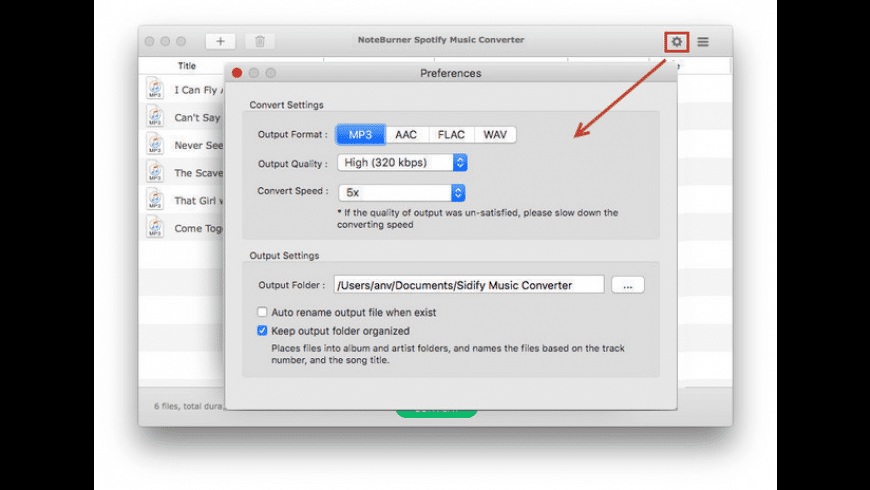Open the Convert Speed dropdown
This screenshot has width=870, height=490.
coord(402,193)
